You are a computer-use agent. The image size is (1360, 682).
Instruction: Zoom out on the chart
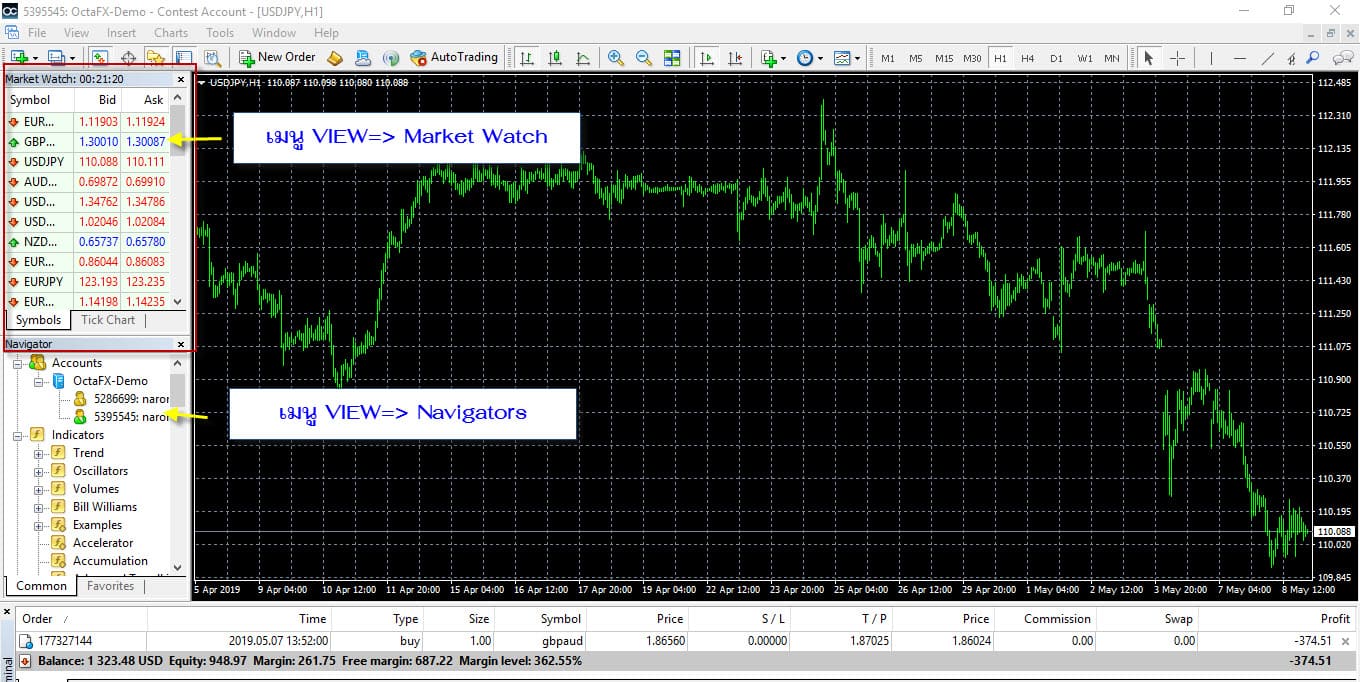coord(644,58)
